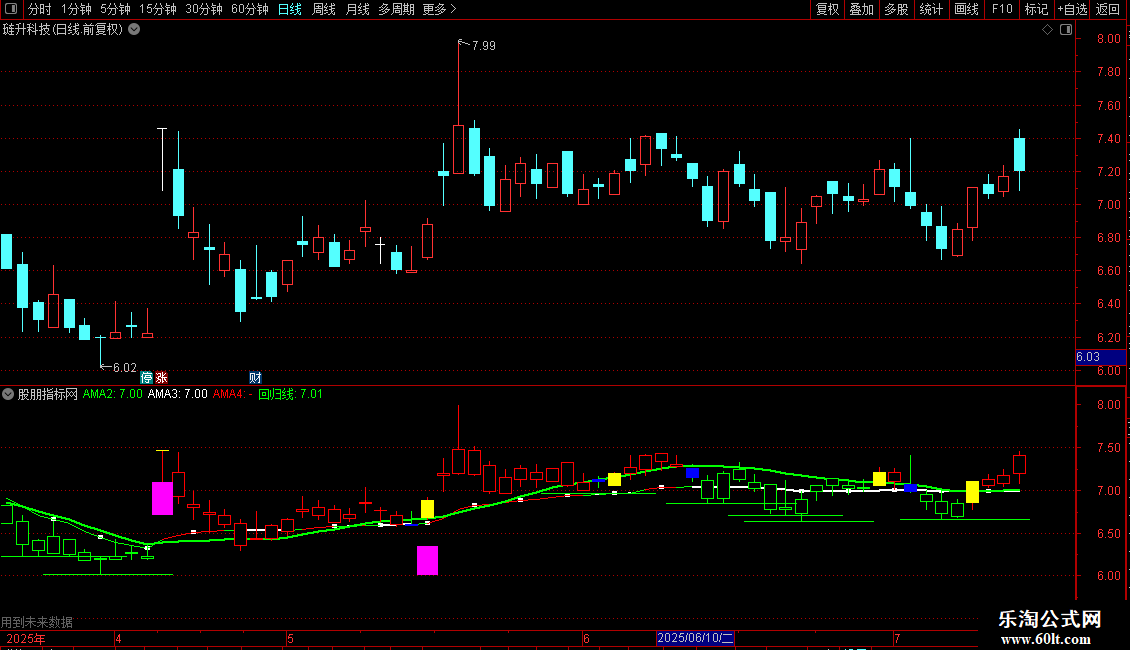The width and height of the screenshot is (1130, 650).
Task: Click month 5 on the time axis
Action: coord(290,638)
